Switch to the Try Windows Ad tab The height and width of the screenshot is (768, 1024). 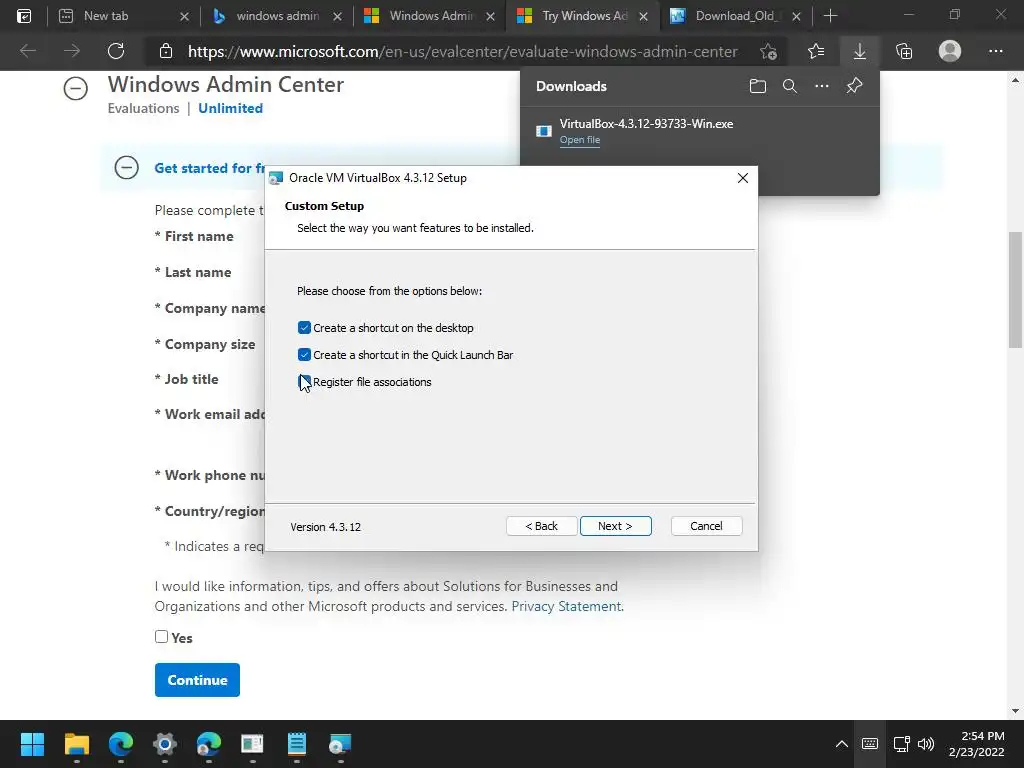[583, 16]
